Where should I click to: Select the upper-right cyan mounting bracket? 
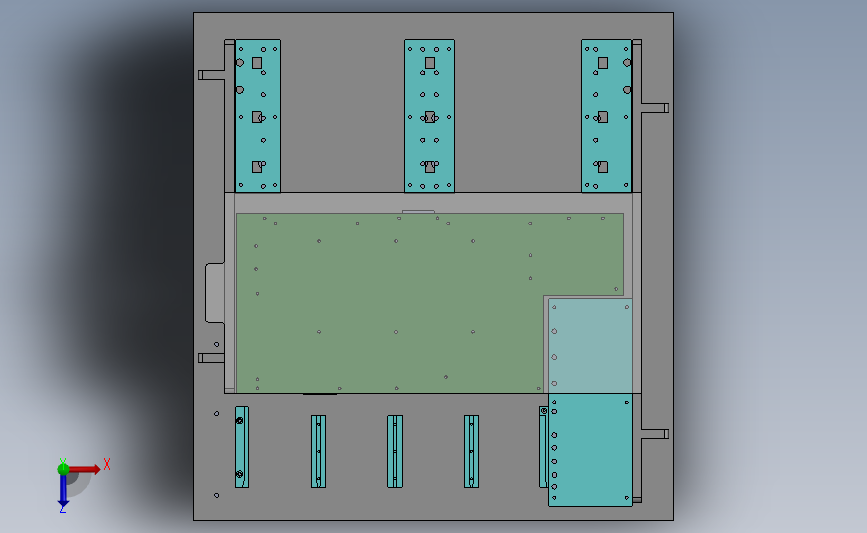point(606,116)
